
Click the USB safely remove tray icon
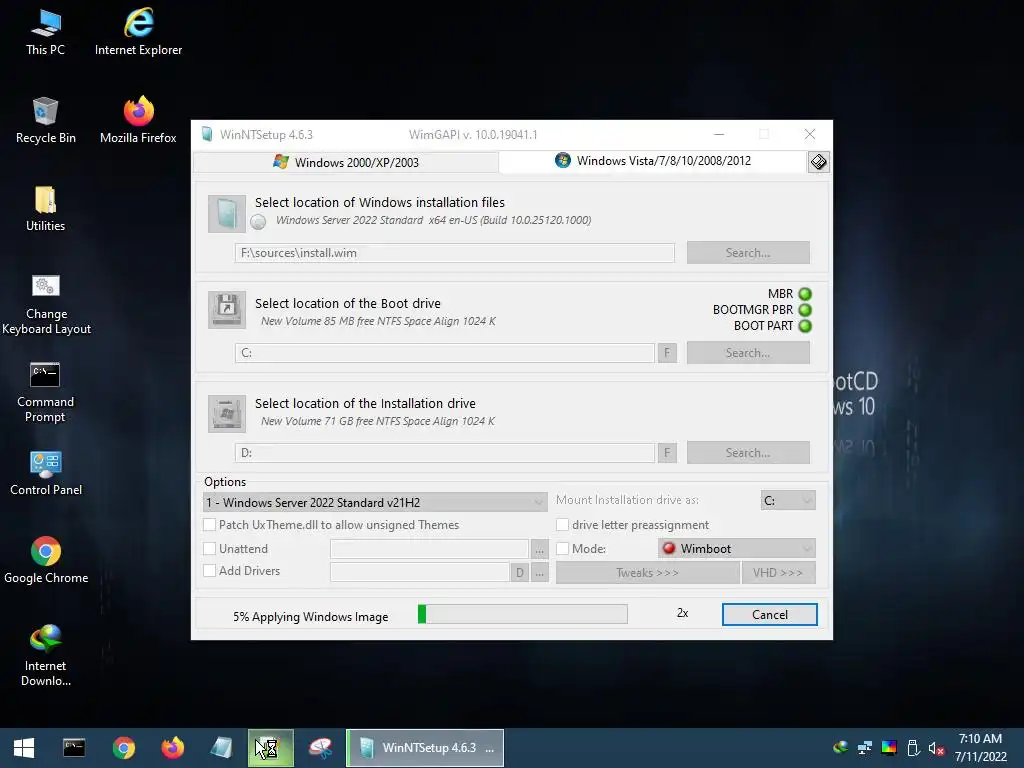913,748
